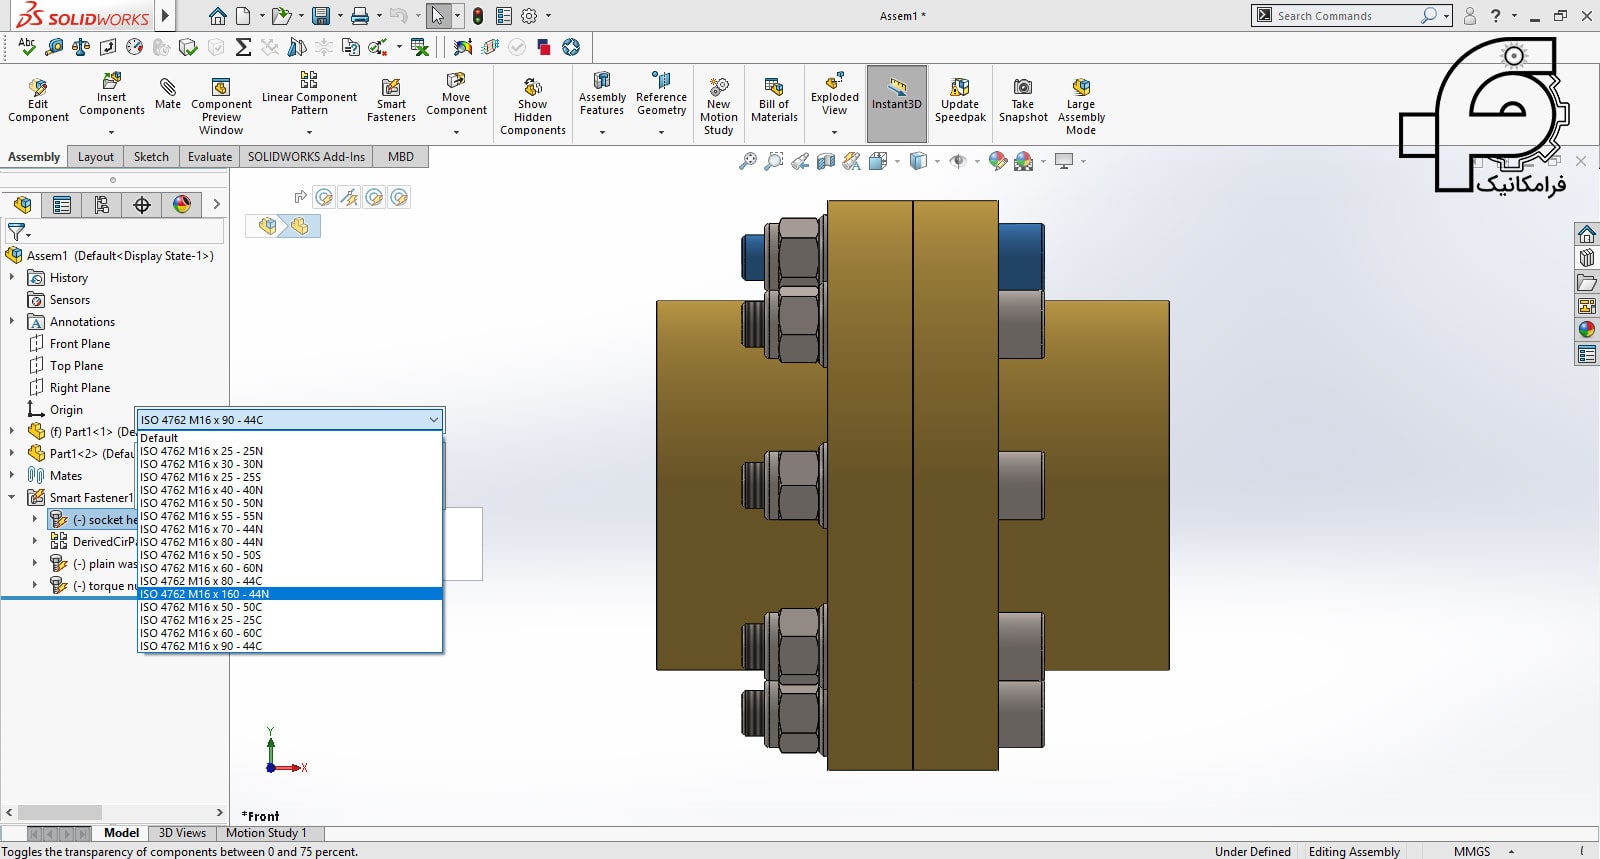This screenshot has width=1600, height=859.
Task: Expand the History tree node
Action: click(x=12, y=278)
